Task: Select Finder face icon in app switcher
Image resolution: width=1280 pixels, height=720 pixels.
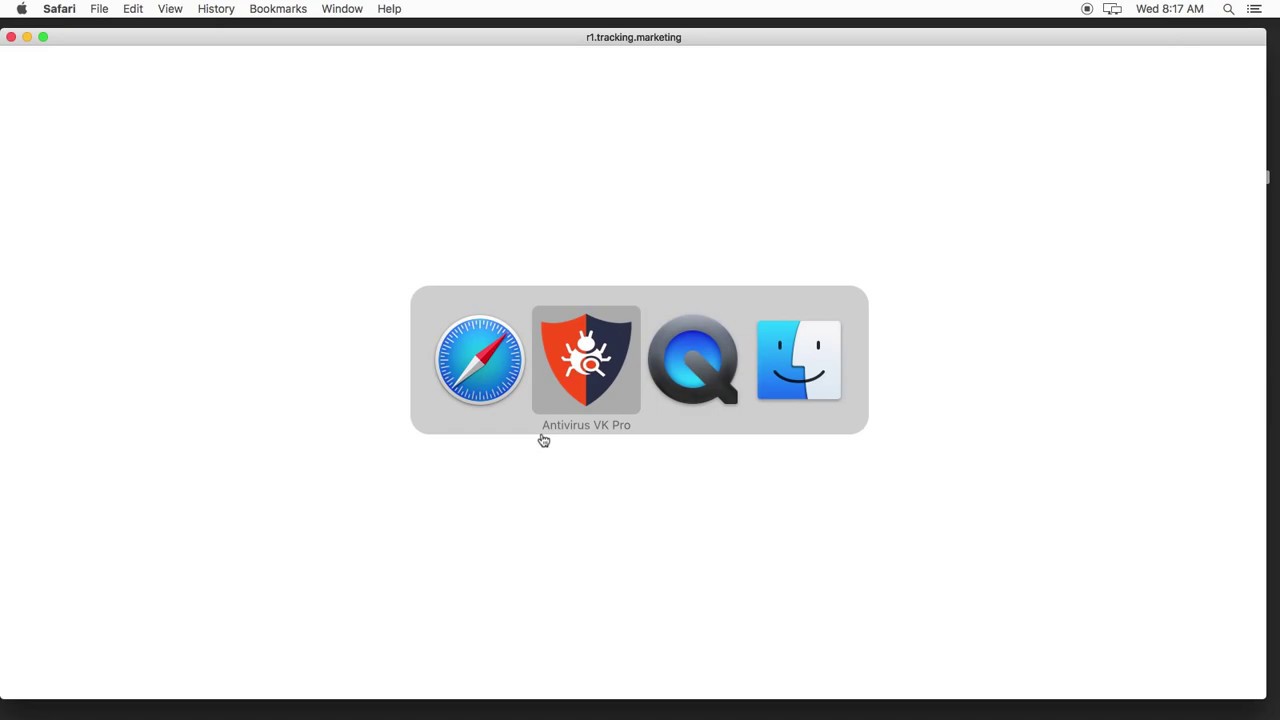Action: click(x=799, y=360)
